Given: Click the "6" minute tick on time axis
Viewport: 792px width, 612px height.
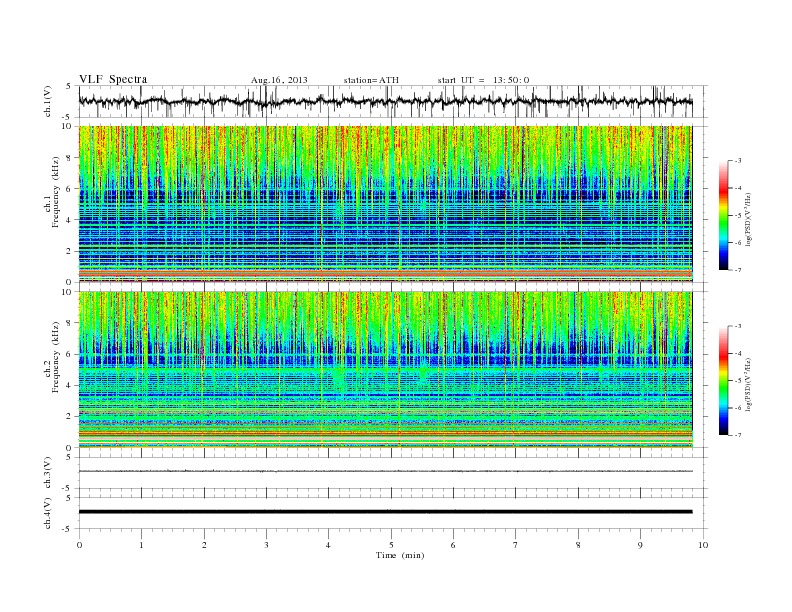Looking at the screenshot, I should [453, 545].
